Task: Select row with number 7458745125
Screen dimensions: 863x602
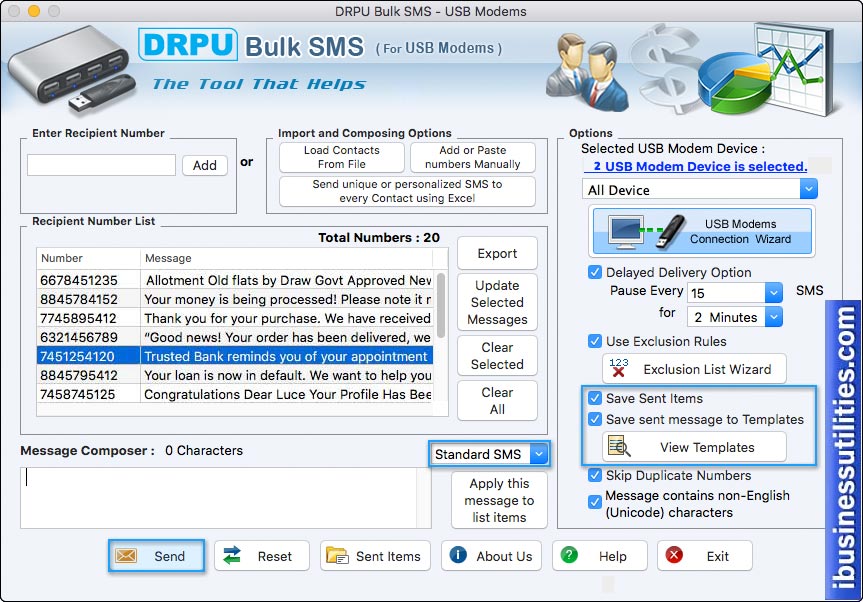Action: tap(235, 394)
